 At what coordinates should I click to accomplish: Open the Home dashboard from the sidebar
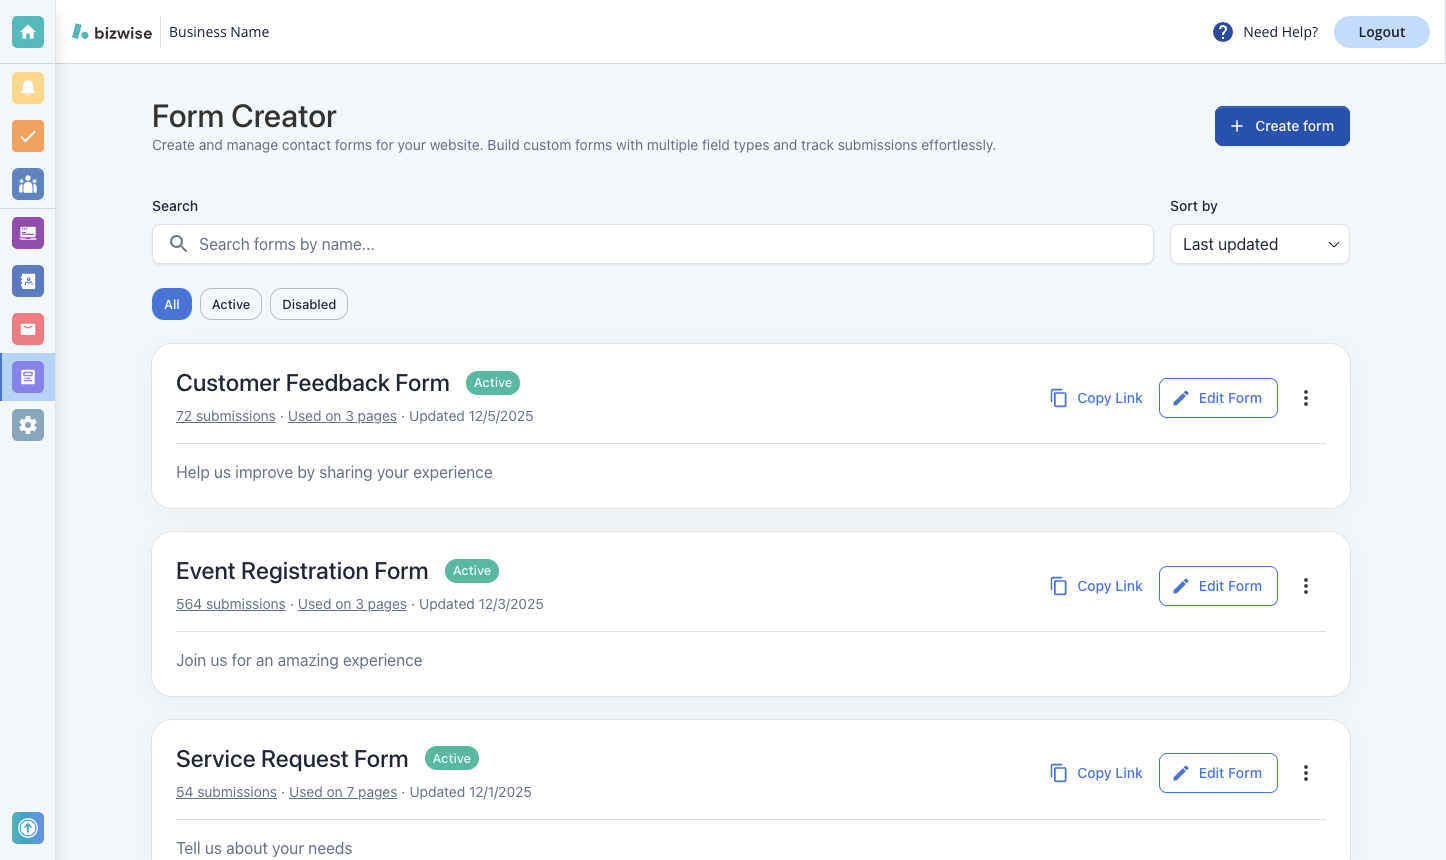[27, 31]
